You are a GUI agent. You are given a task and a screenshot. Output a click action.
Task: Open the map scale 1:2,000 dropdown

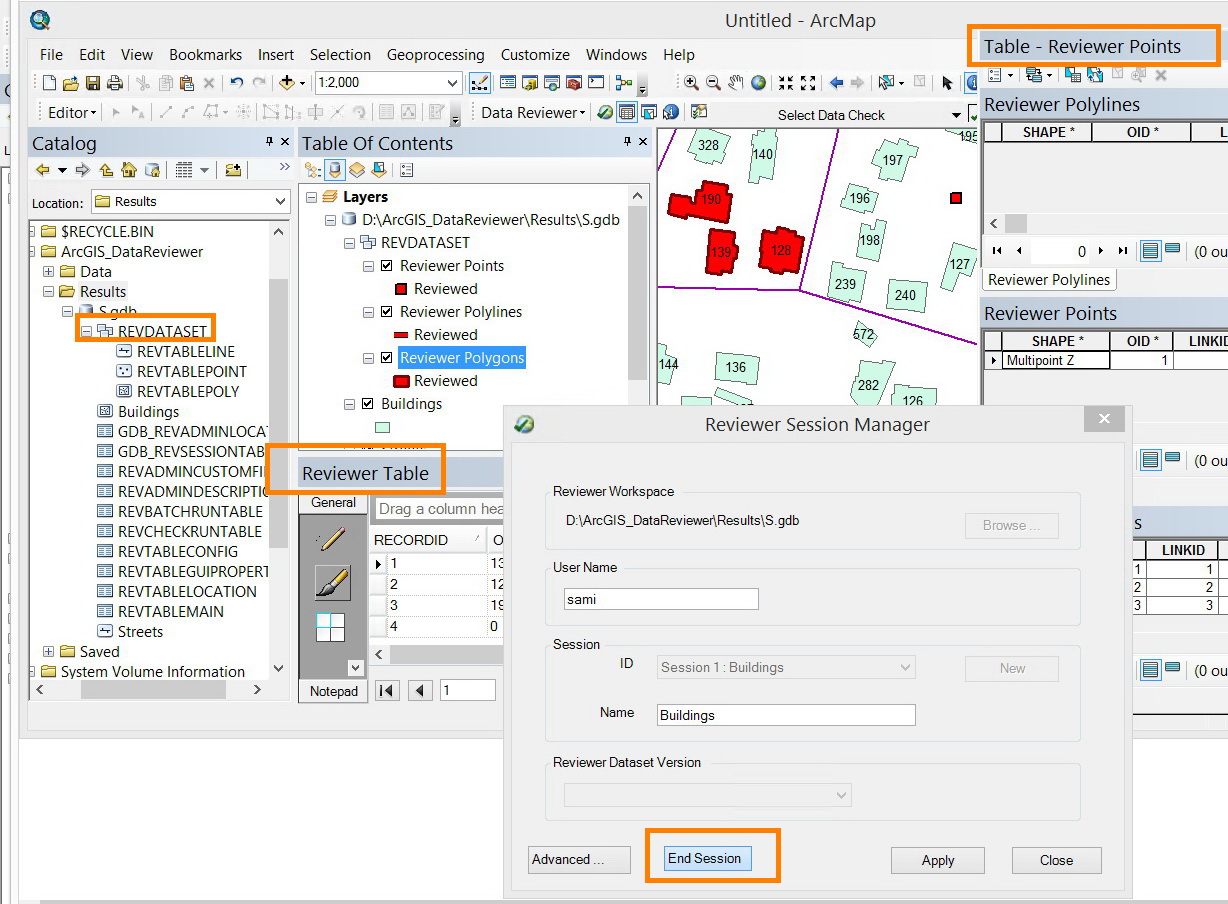pos(453,83)
